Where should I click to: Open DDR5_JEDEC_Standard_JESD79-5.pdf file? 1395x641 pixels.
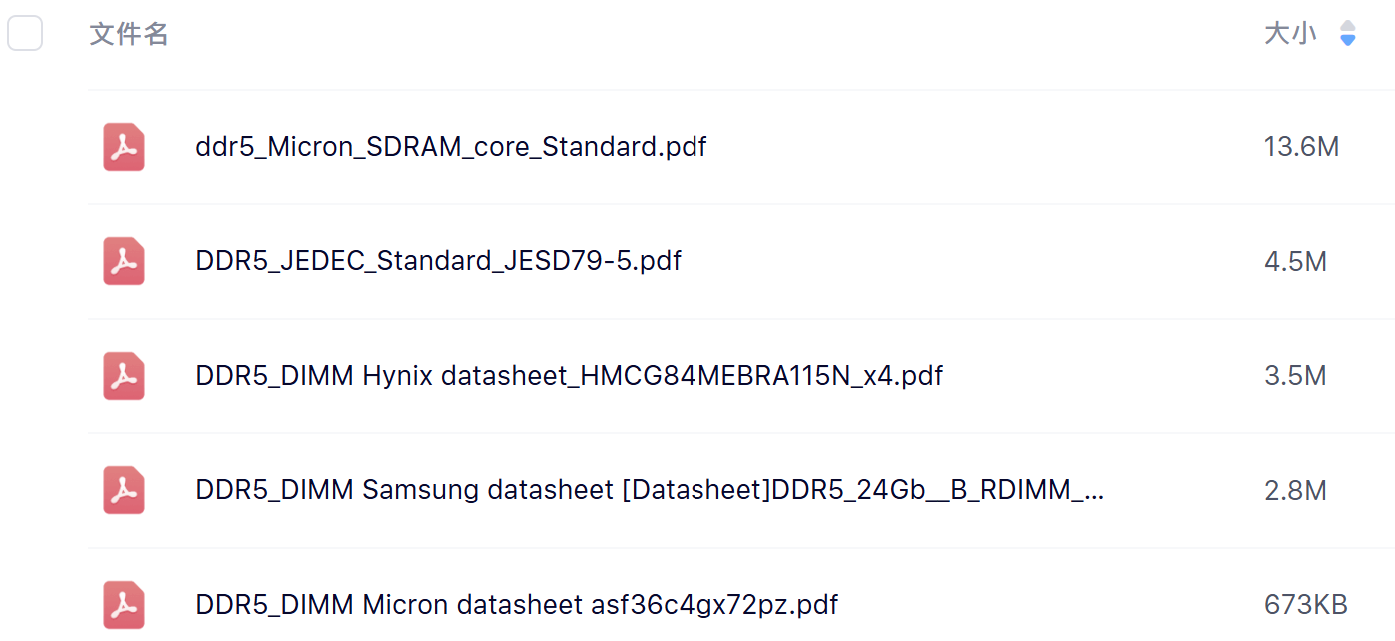click(x=438, y=262)
